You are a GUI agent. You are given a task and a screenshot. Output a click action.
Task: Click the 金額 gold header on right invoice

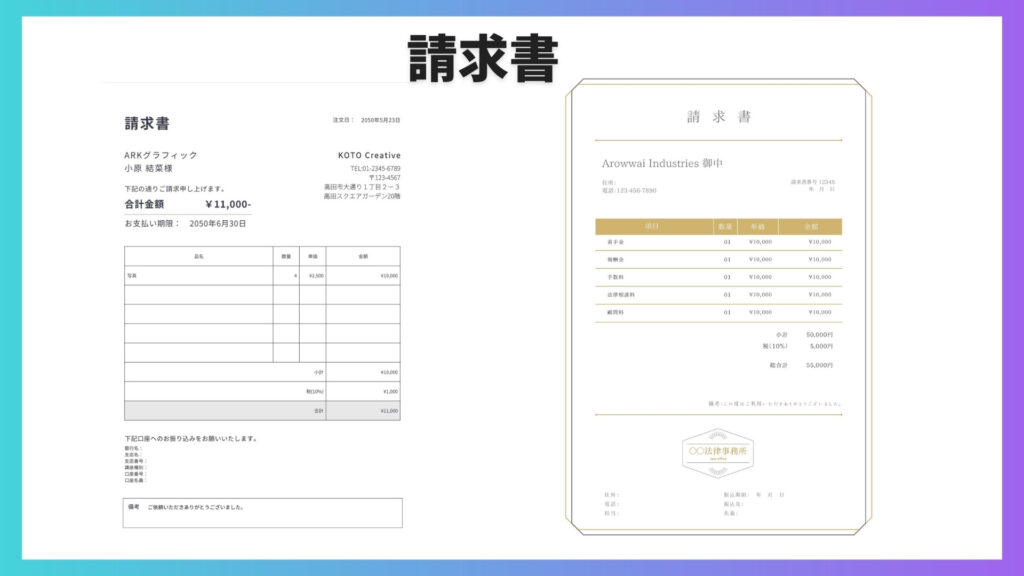coord(810,227)
